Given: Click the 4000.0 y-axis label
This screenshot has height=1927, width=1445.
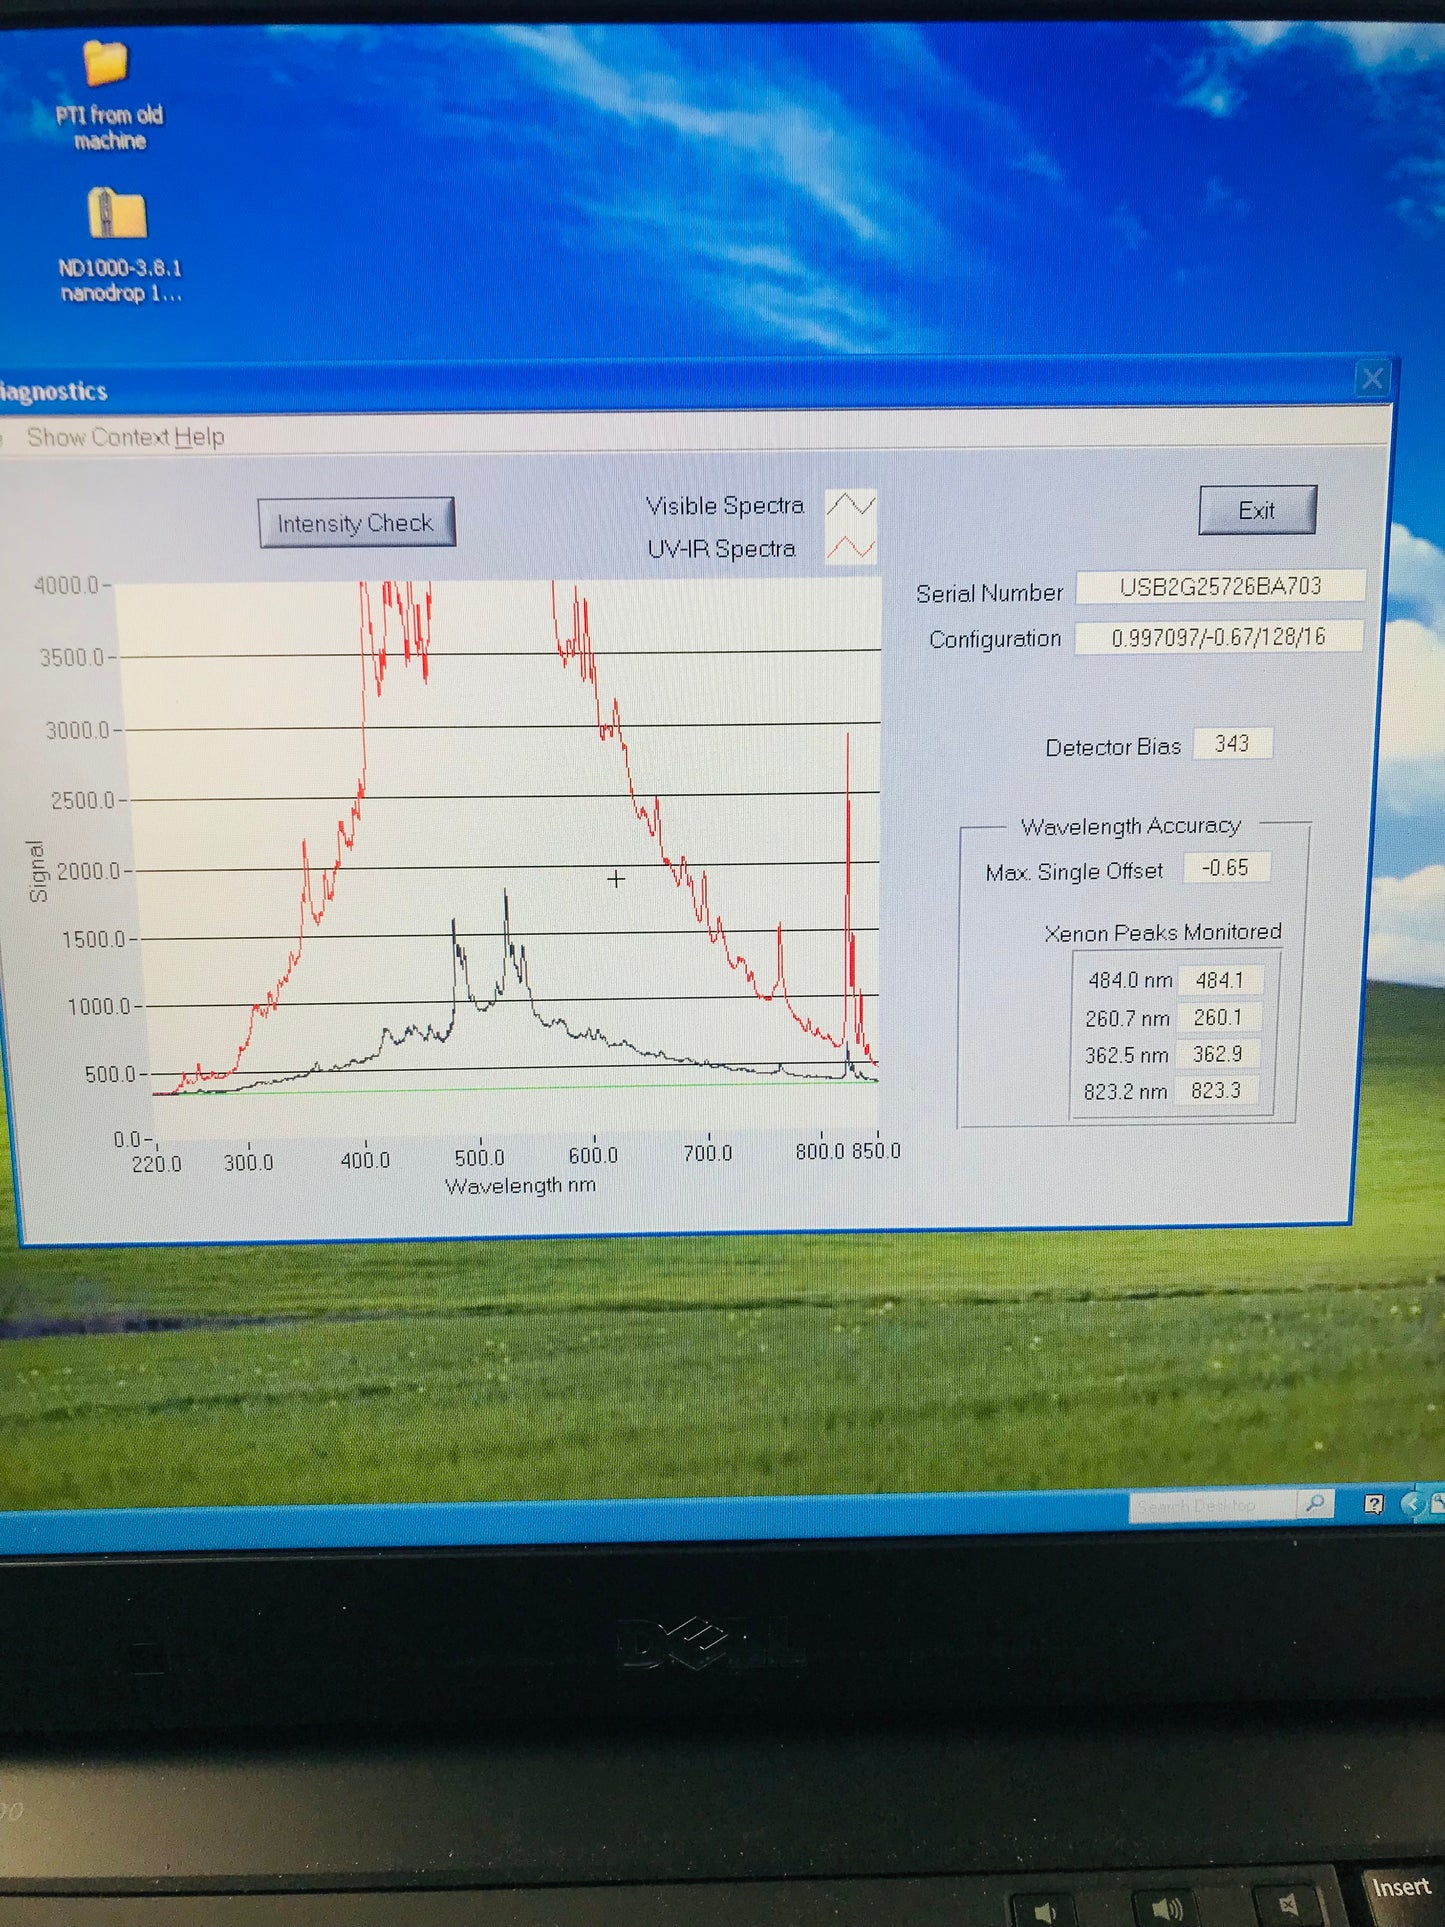Looking at the screenshot, I should 67,585.
